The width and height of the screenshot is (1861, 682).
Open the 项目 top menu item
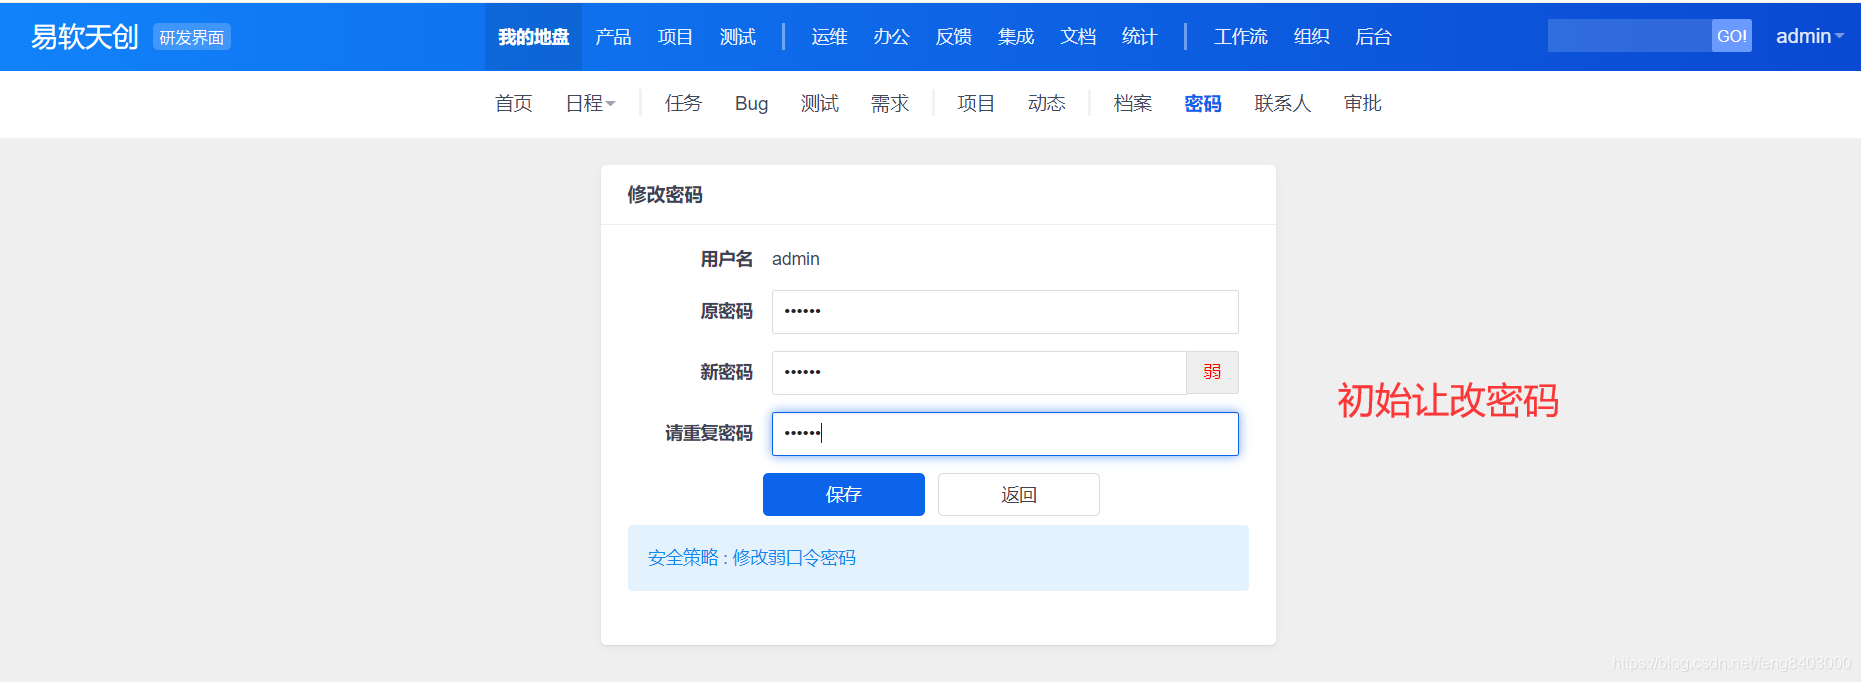click(x=675, y=37)
